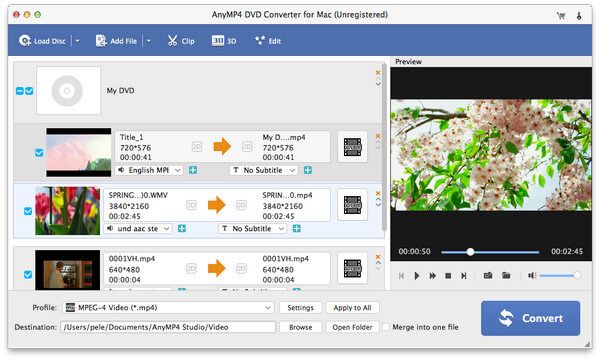Remove 0001VH.mp4 with orange X
600x360 pixels.
point(378,257)
